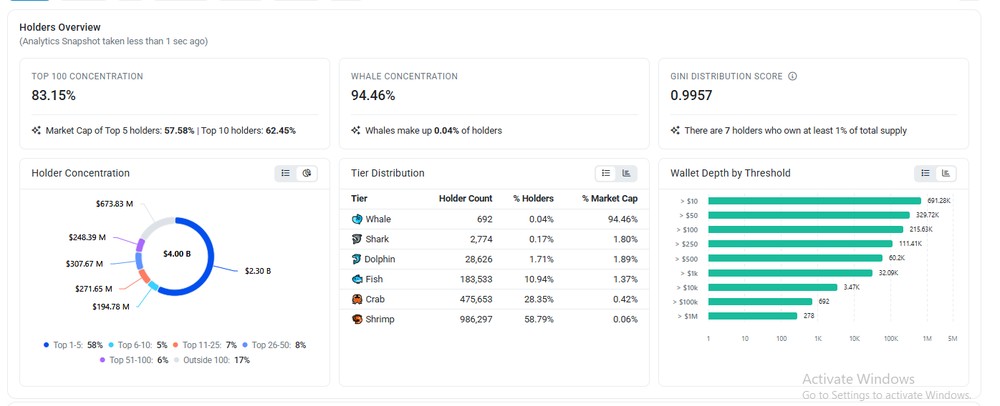
Task: Open Gini Distribution Score info tooltip
Action: (x=793, y=76)
